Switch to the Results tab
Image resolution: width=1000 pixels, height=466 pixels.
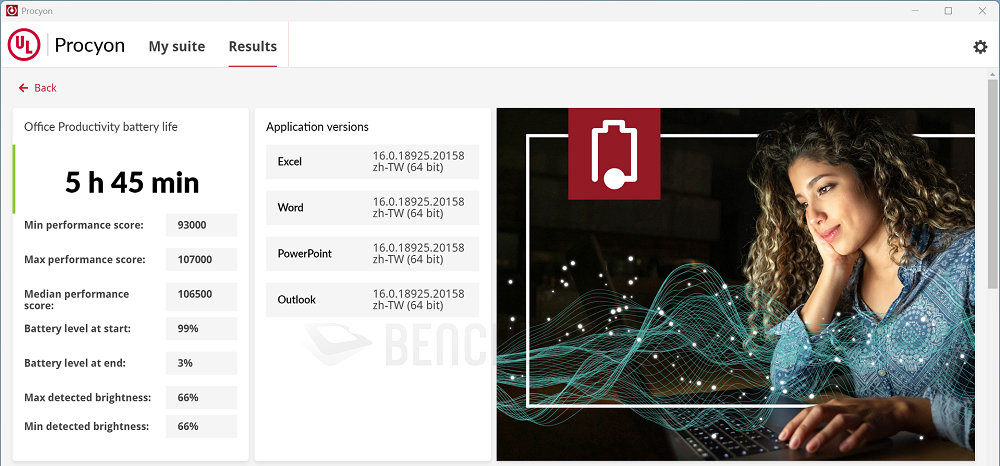point(253,47)
